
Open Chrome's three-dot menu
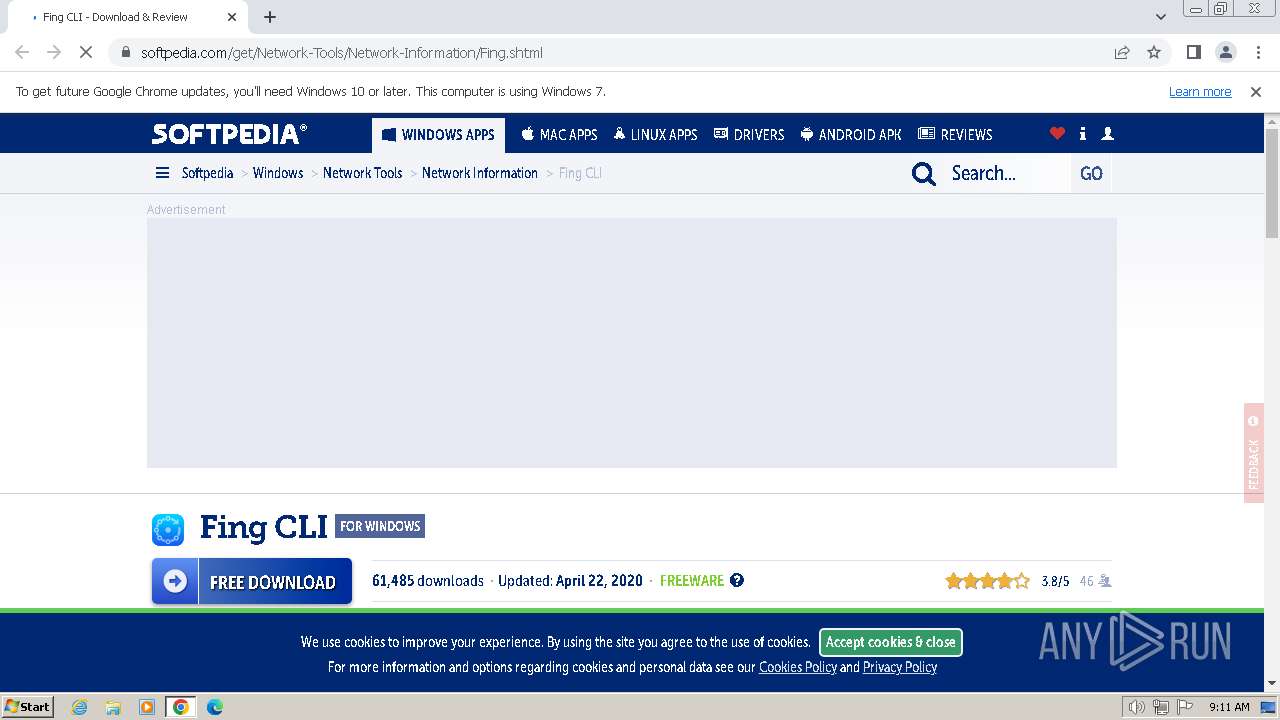coord(1257,52)
